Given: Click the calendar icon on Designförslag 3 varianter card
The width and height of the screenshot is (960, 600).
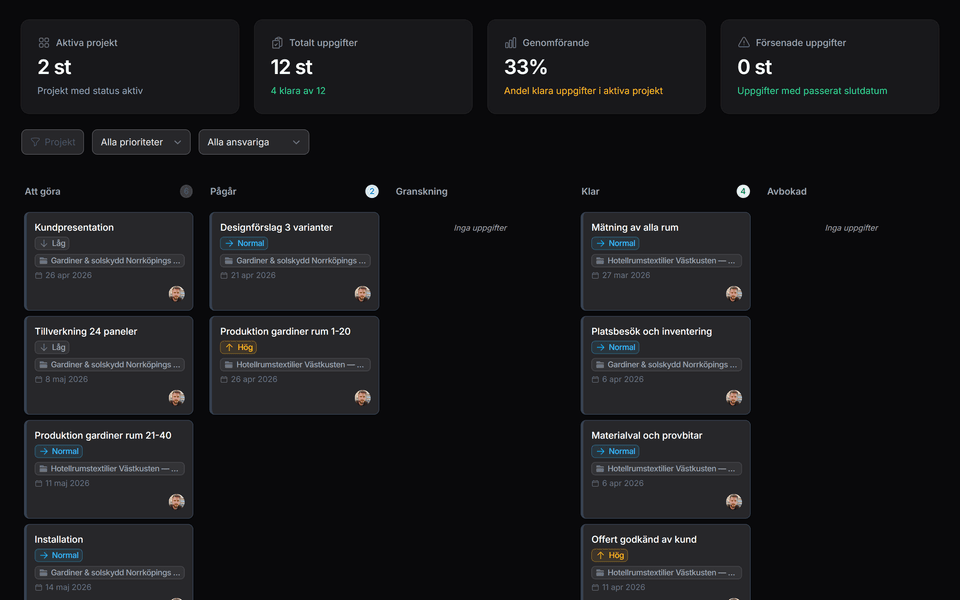Looking at the screenshot, I should tap(222, 275).
